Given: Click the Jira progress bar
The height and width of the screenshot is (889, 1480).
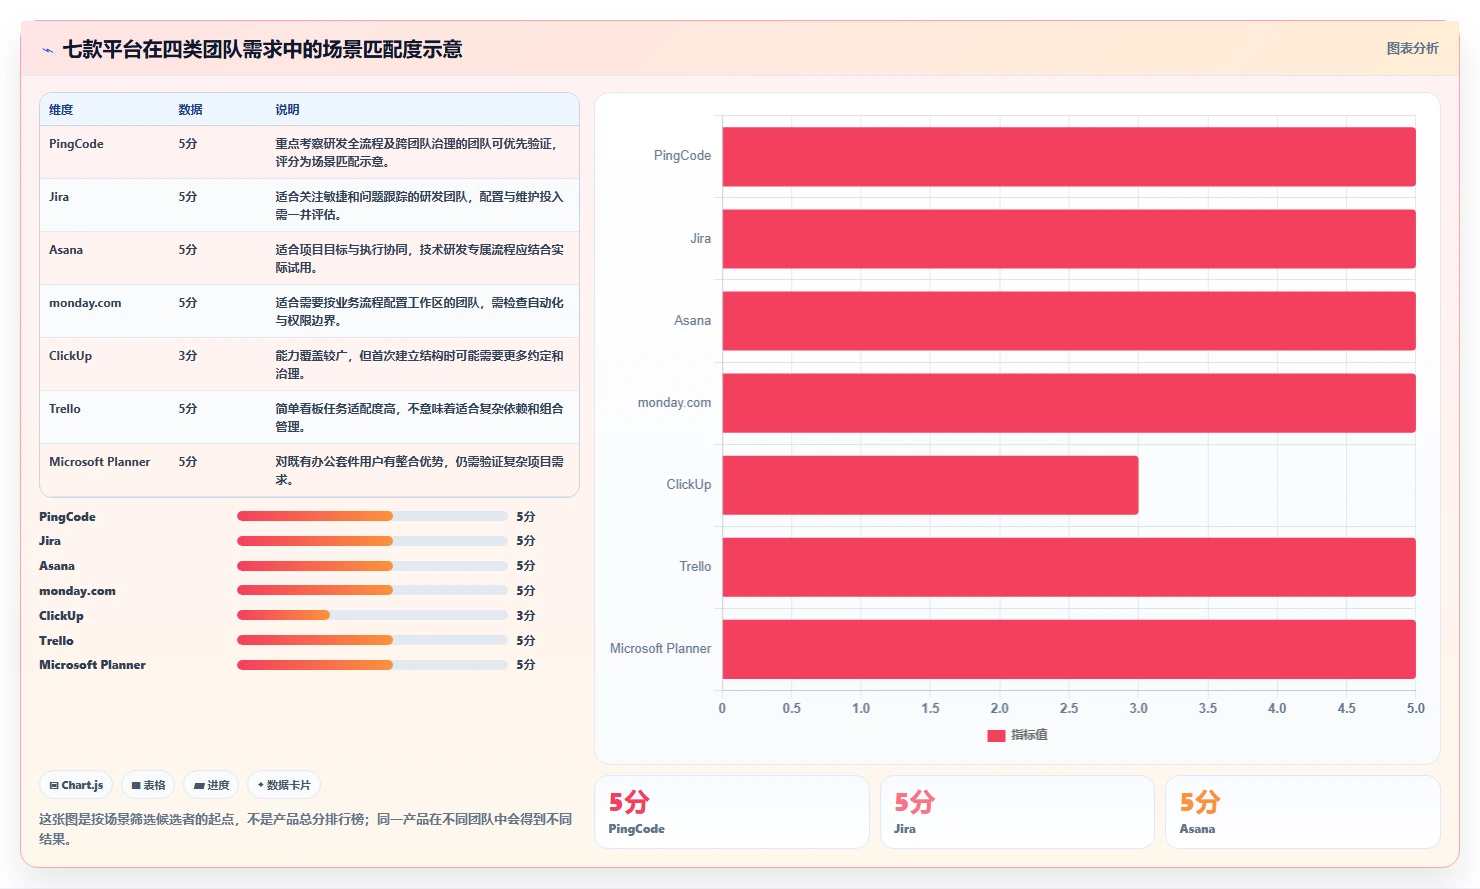Looking at the screenshot, I should click(x=372, y=541).
